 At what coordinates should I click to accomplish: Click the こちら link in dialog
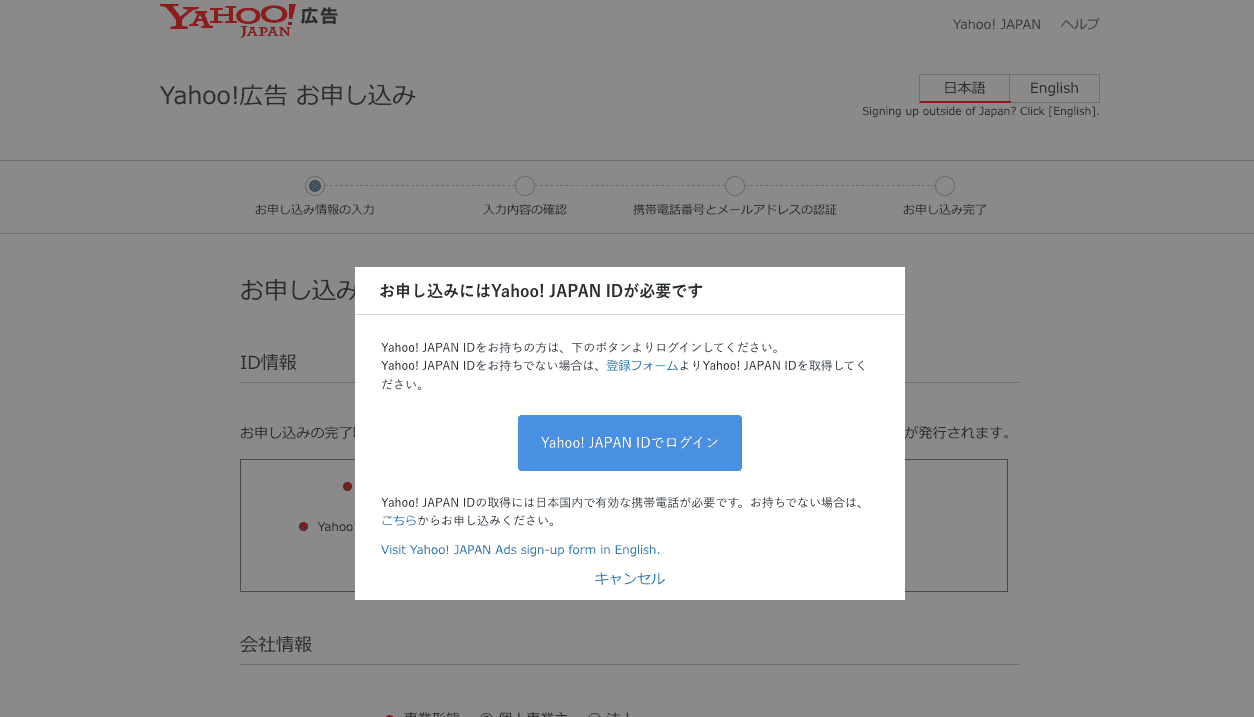pos(399,521)
